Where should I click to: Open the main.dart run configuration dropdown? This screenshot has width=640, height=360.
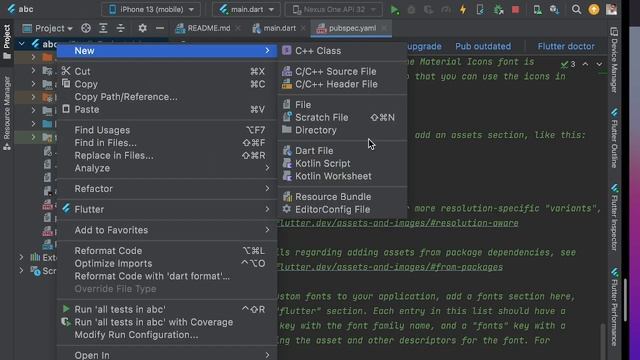pyautogui.click(x=247, y=9)
